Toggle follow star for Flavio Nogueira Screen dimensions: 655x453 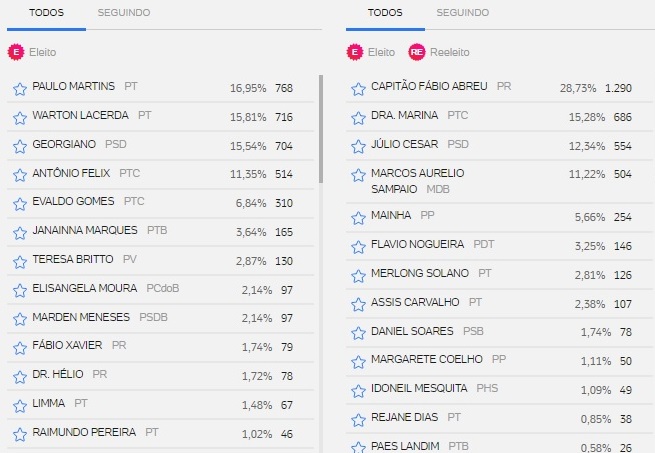358,247
